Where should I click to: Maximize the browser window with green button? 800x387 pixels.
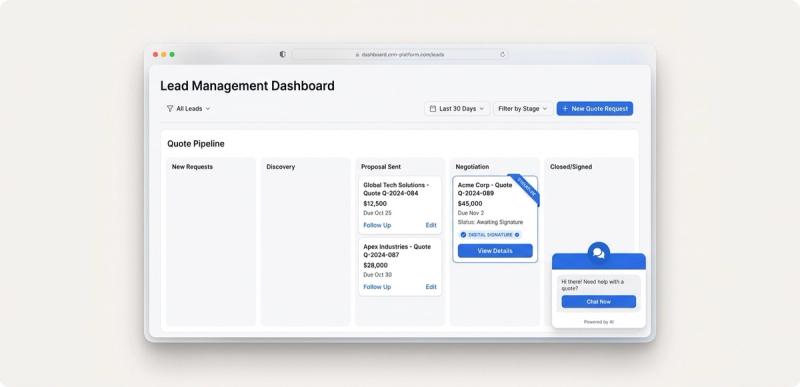pos(172,54)
